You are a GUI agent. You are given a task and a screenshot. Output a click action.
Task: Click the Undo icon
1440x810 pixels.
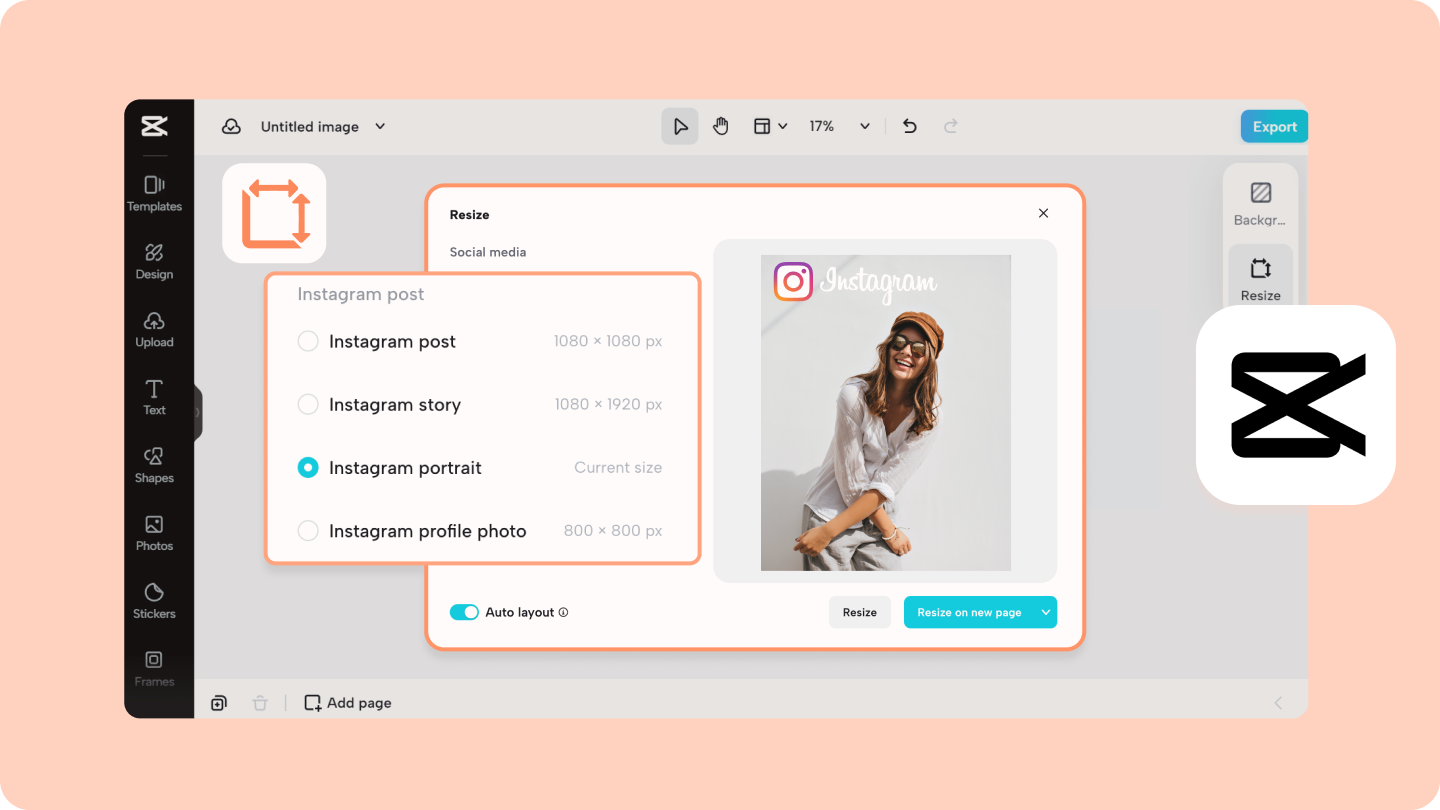pos(909,126)
